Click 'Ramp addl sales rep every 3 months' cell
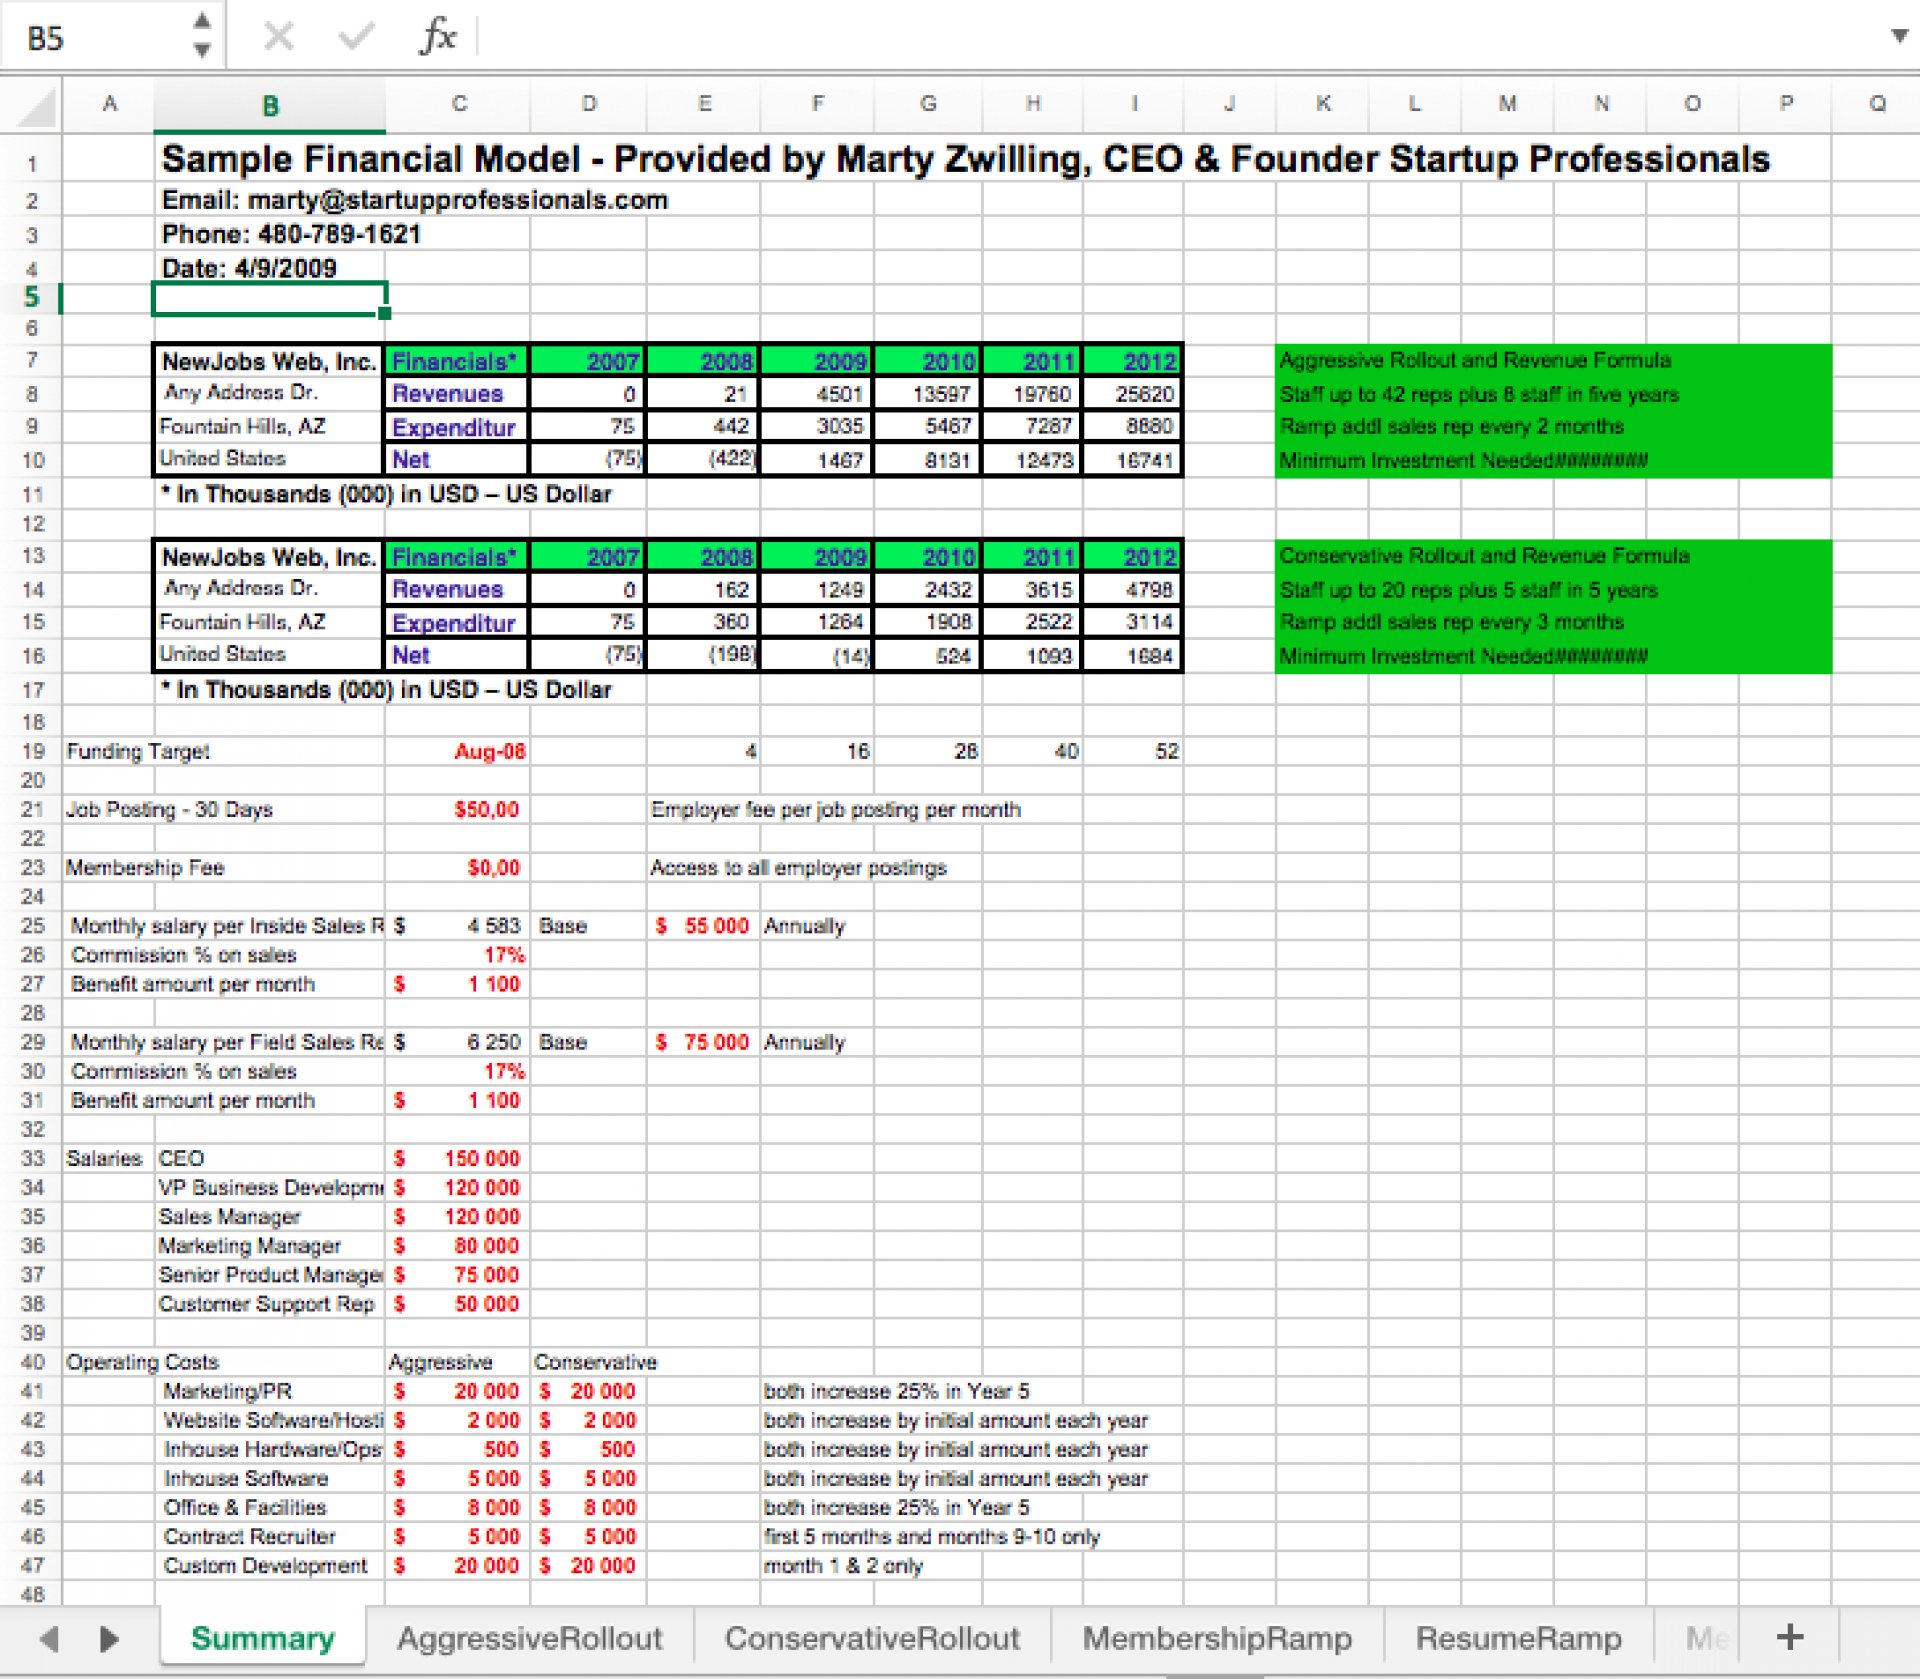This screenshot has height=1679, width=1920. coord(1452,622)
